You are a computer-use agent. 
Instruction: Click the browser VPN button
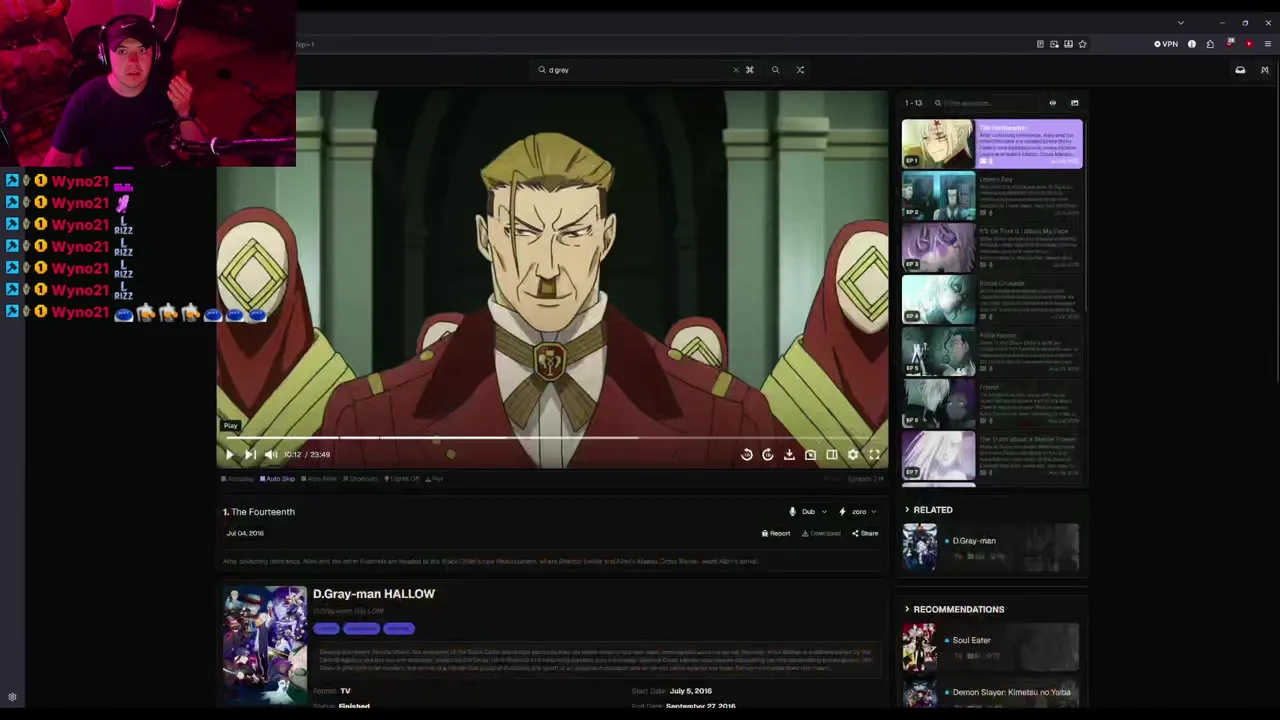coord(1166,44)
